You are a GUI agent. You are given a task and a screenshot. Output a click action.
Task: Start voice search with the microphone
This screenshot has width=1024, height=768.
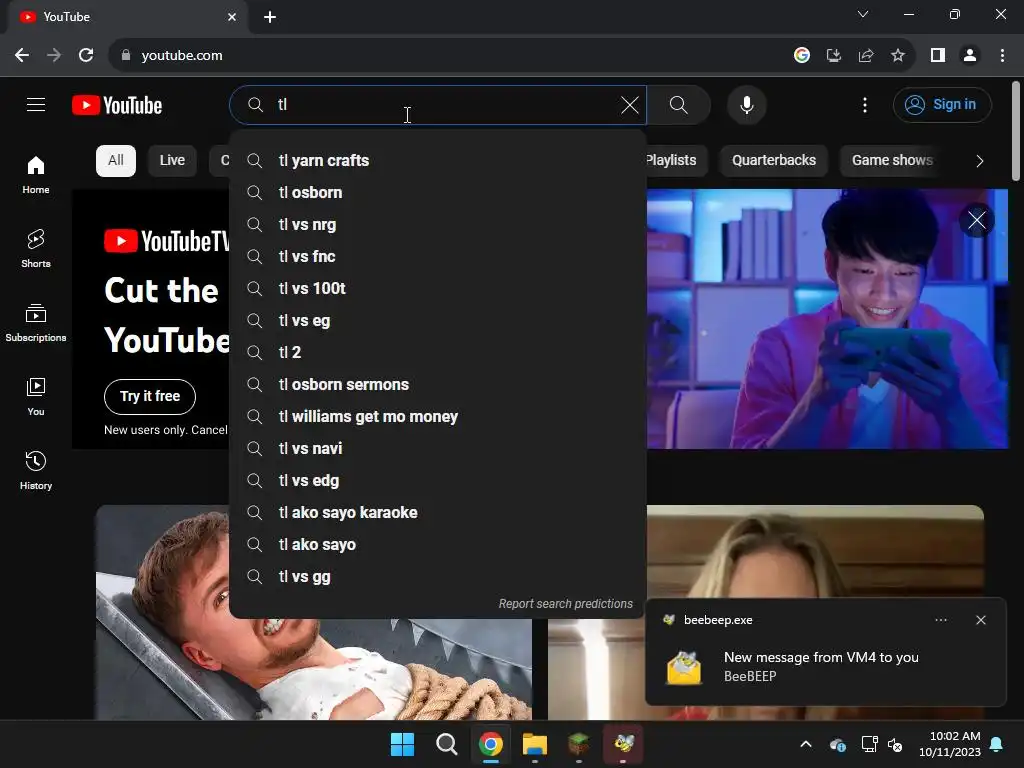(x=746, y=104)
